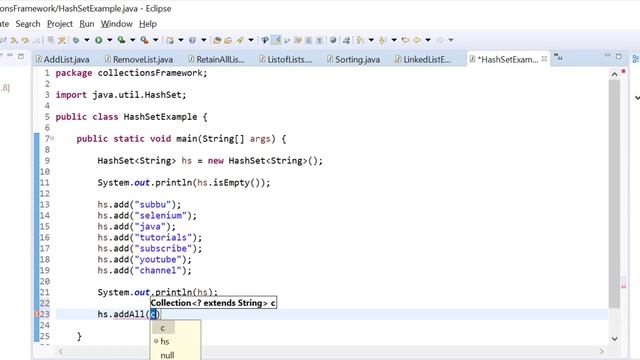Switch to the Sorting.java tab

tap(353, 60)
